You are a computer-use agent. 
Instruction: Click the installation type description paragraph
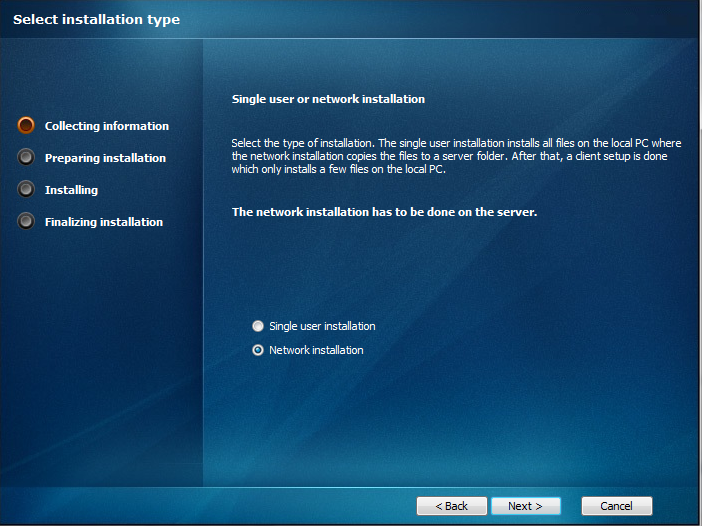point(456,156)
